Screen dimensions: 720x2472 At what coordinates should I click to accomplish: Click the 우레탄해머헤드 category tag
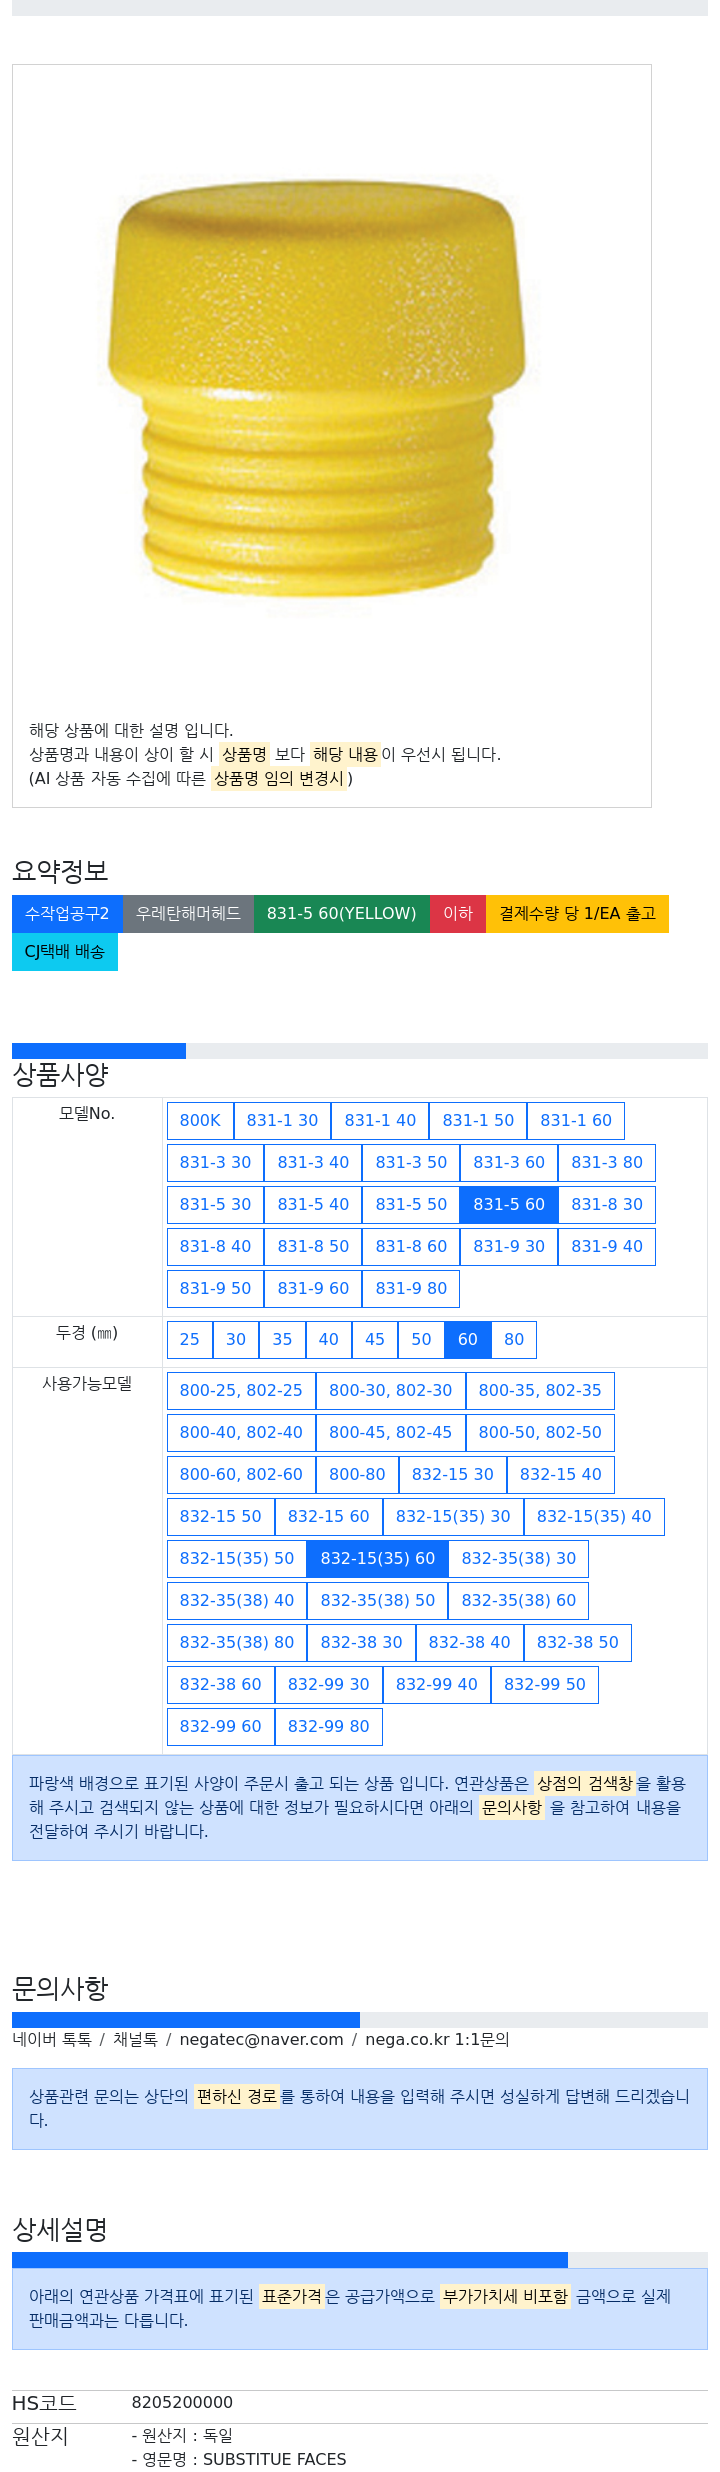(188, 913)
